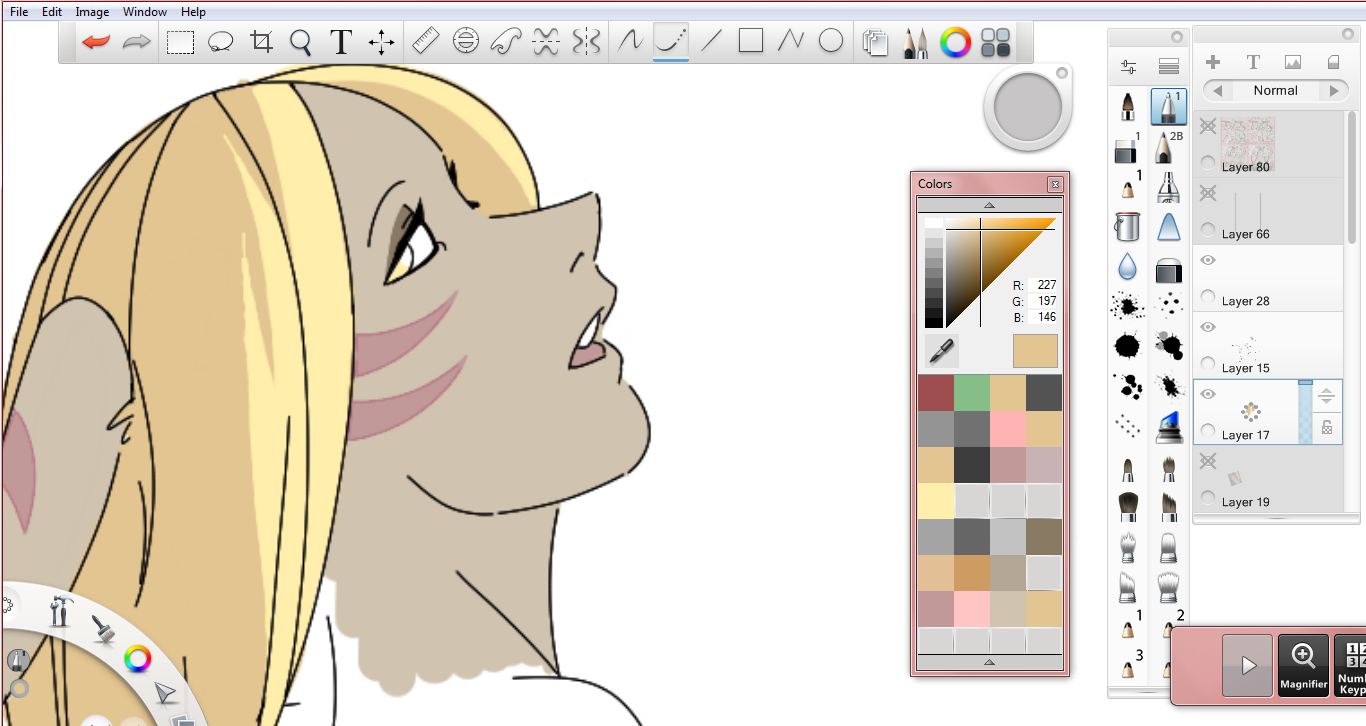The image size is (1366, 726).
Task: Choose the Rectangle draw style
Action: (x=751, y=42)
